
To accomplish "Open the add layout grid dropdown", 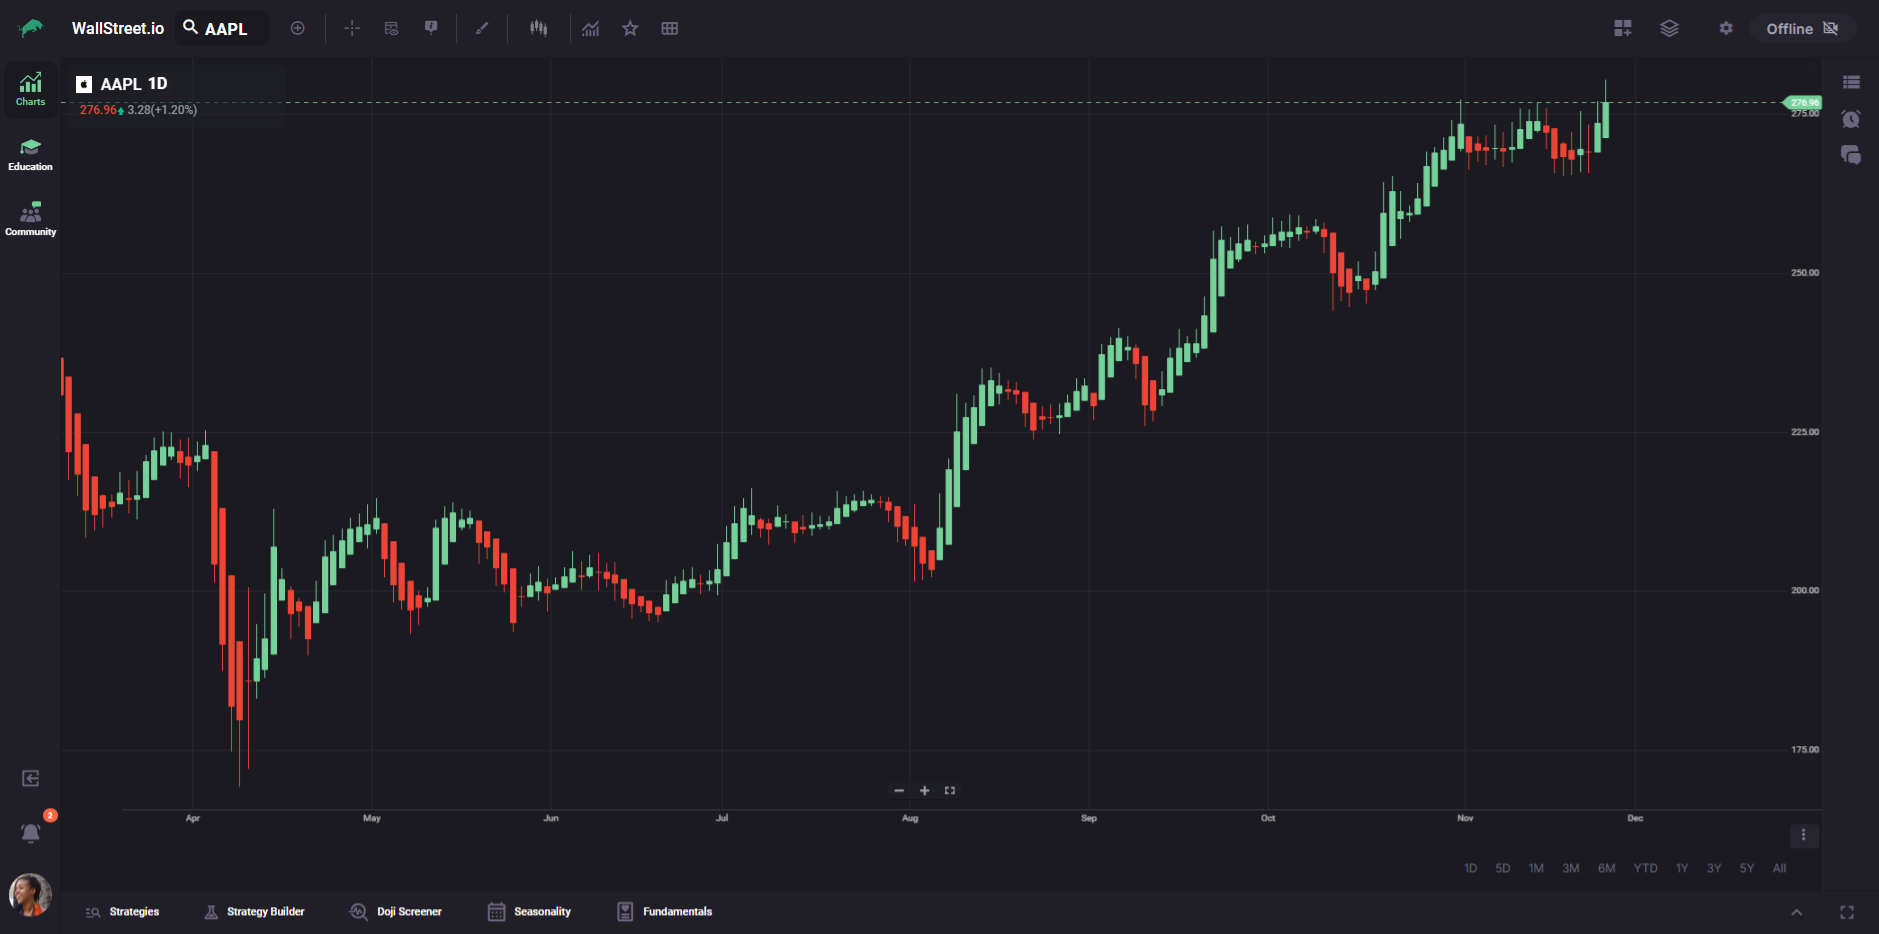I will pos(1622,28).
